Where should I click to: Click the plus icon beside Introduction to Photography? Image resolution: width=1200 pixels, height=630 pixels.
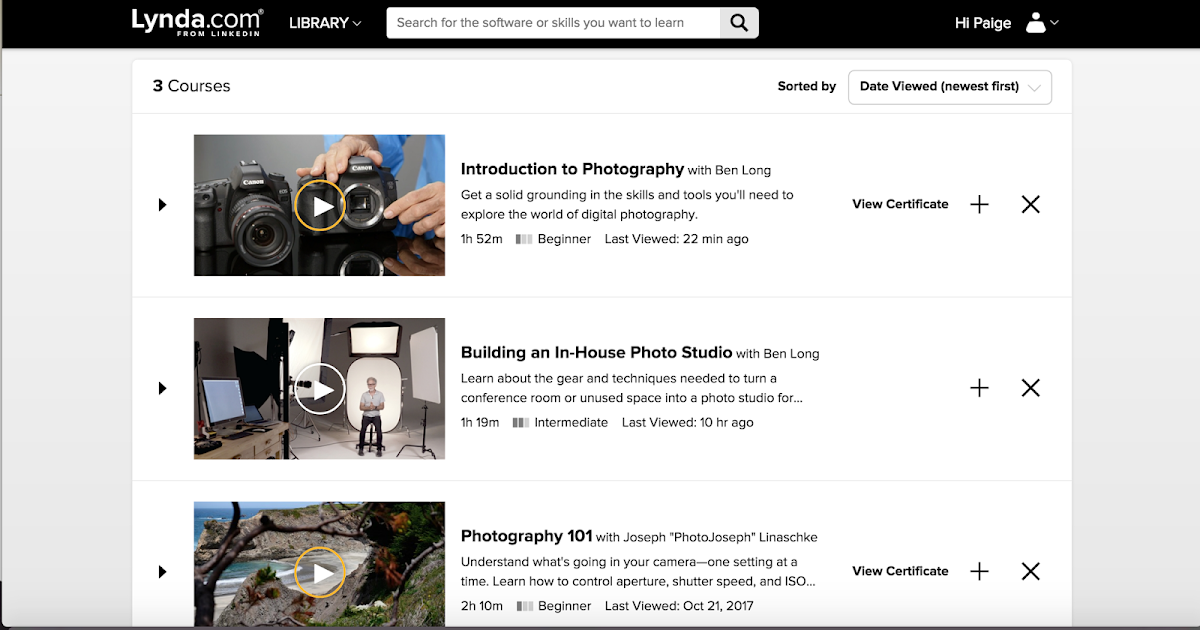(979, 204)
